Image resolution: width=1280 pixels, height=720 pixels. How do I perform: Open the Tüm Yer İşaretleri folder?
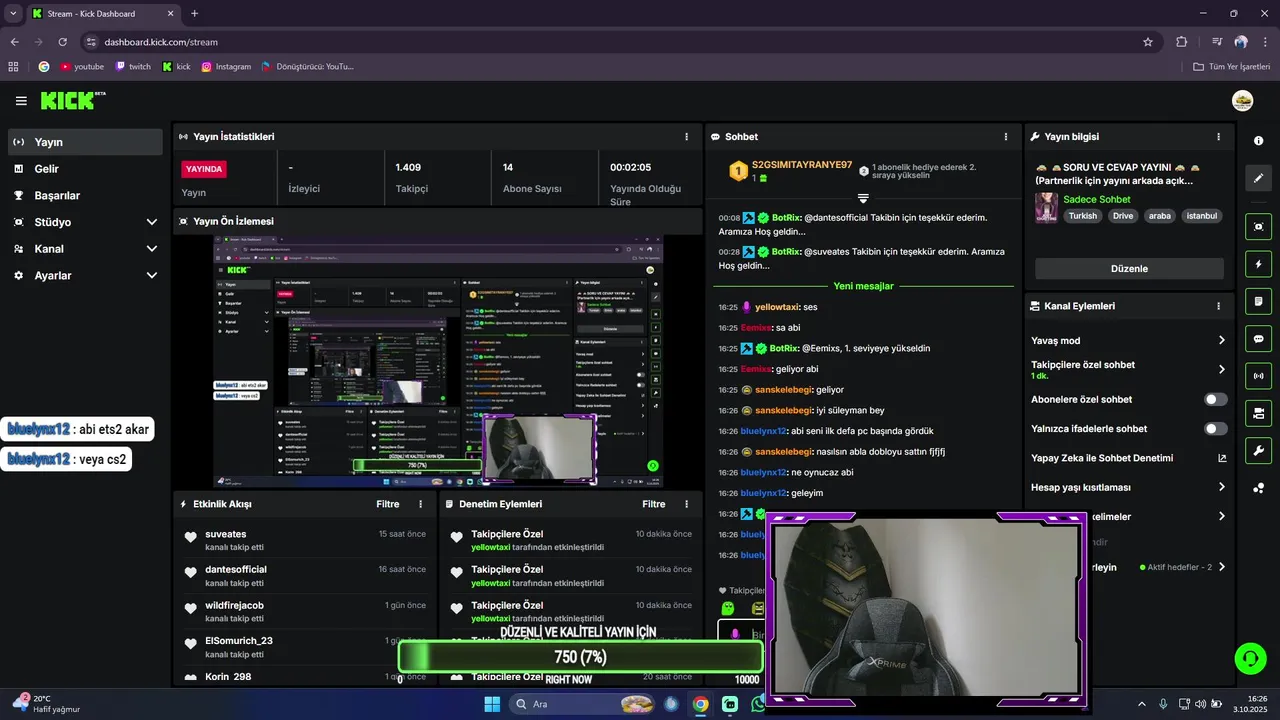click(x=1232, y=67)
